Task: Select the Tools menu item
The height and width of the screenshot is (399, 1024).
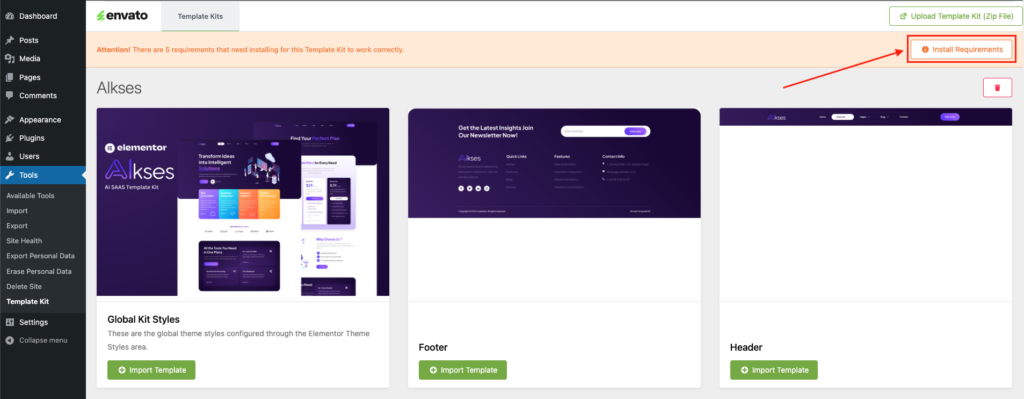Action: (42, 175)
